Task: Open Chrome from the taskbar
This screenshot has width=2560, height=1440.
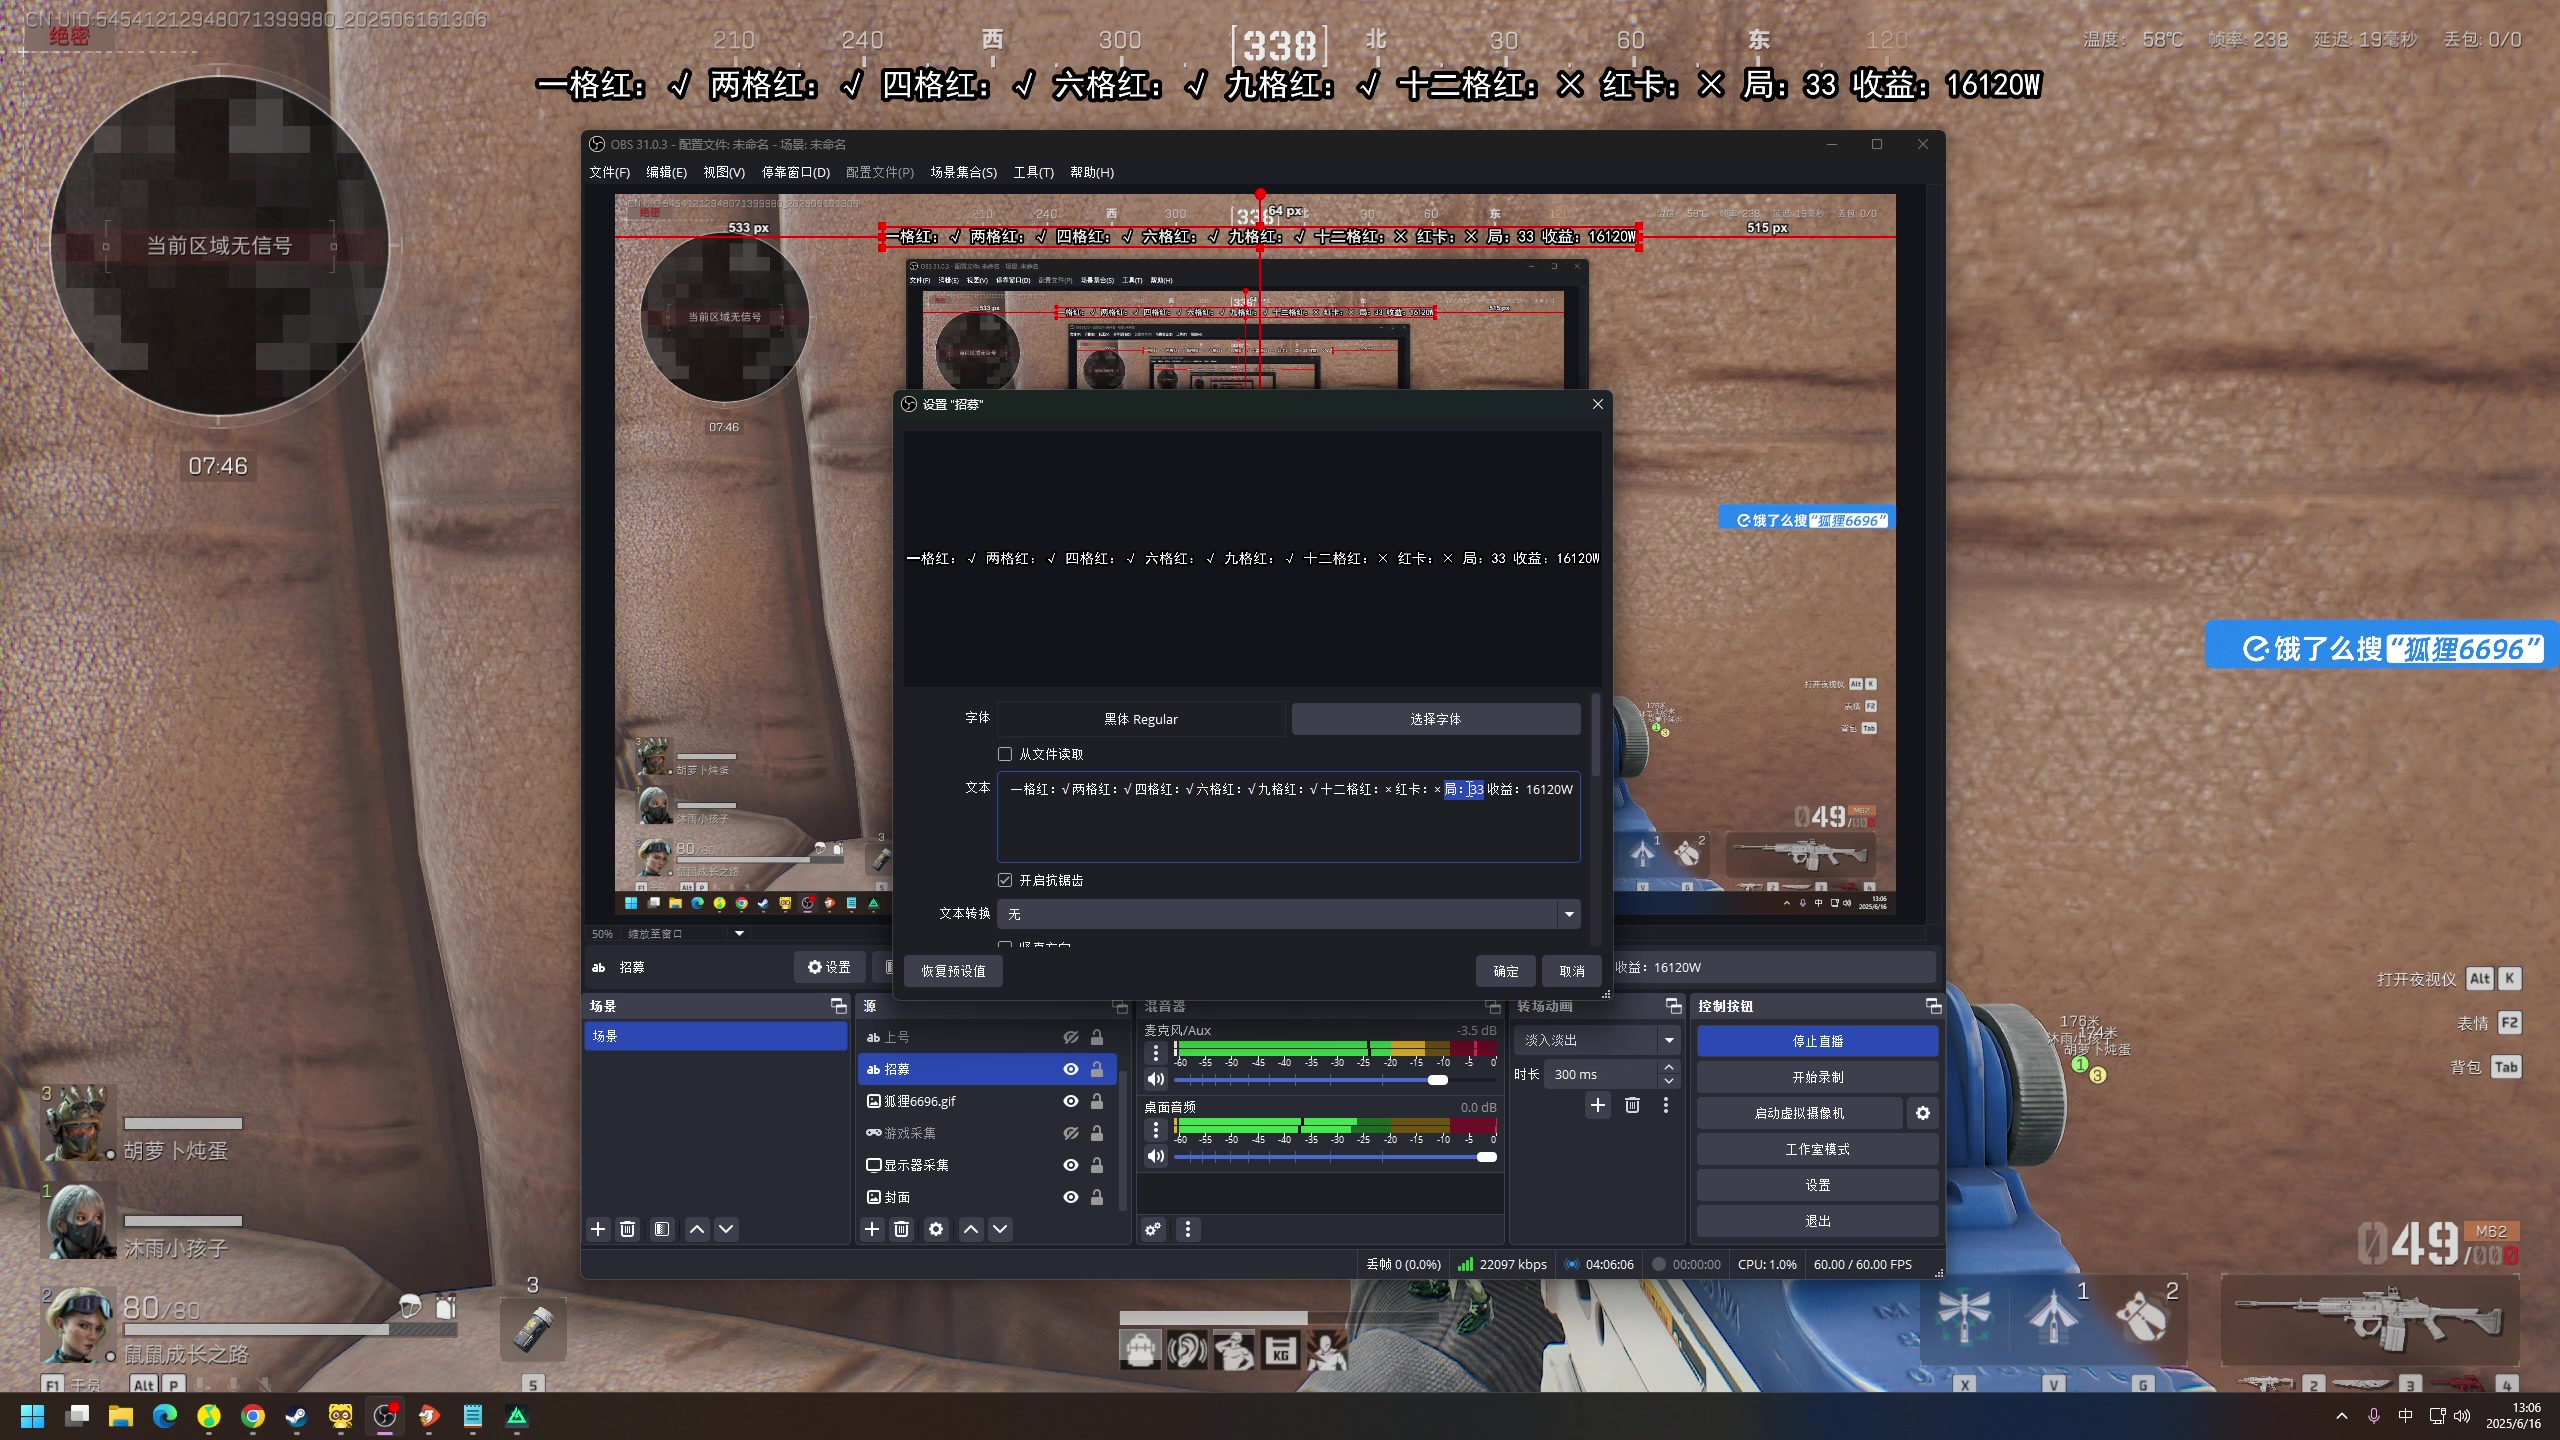Action: (253, 1416)
